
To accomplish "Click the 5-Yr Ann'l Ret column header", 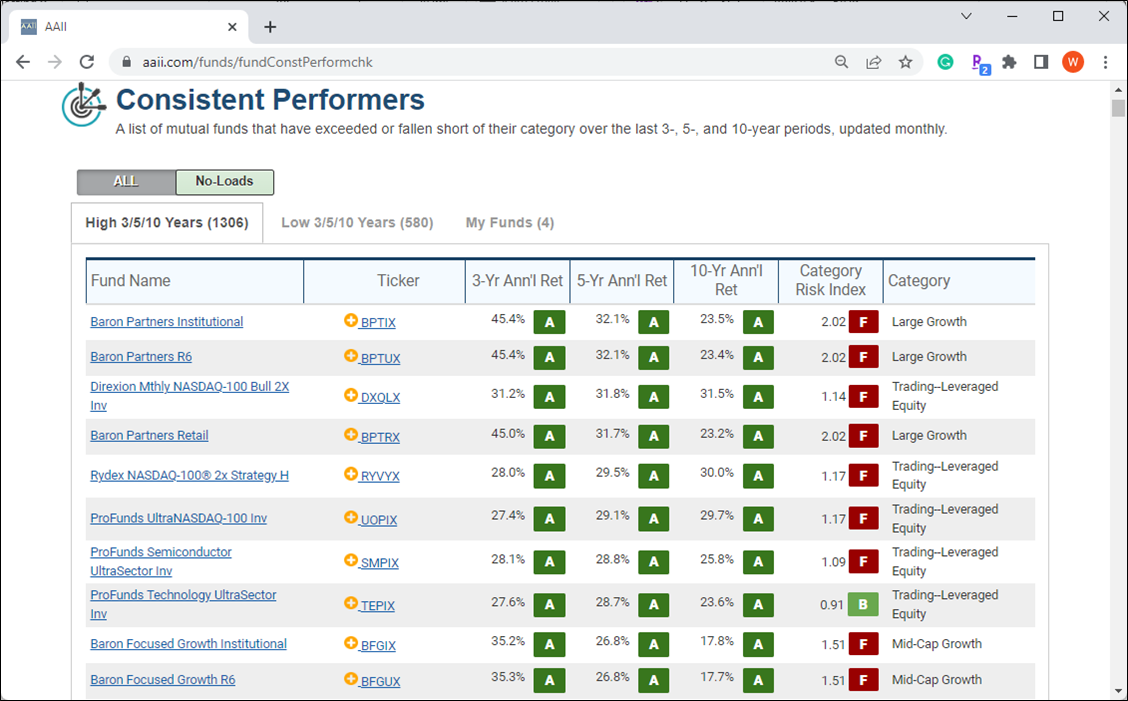I will [x=622, y=281].
